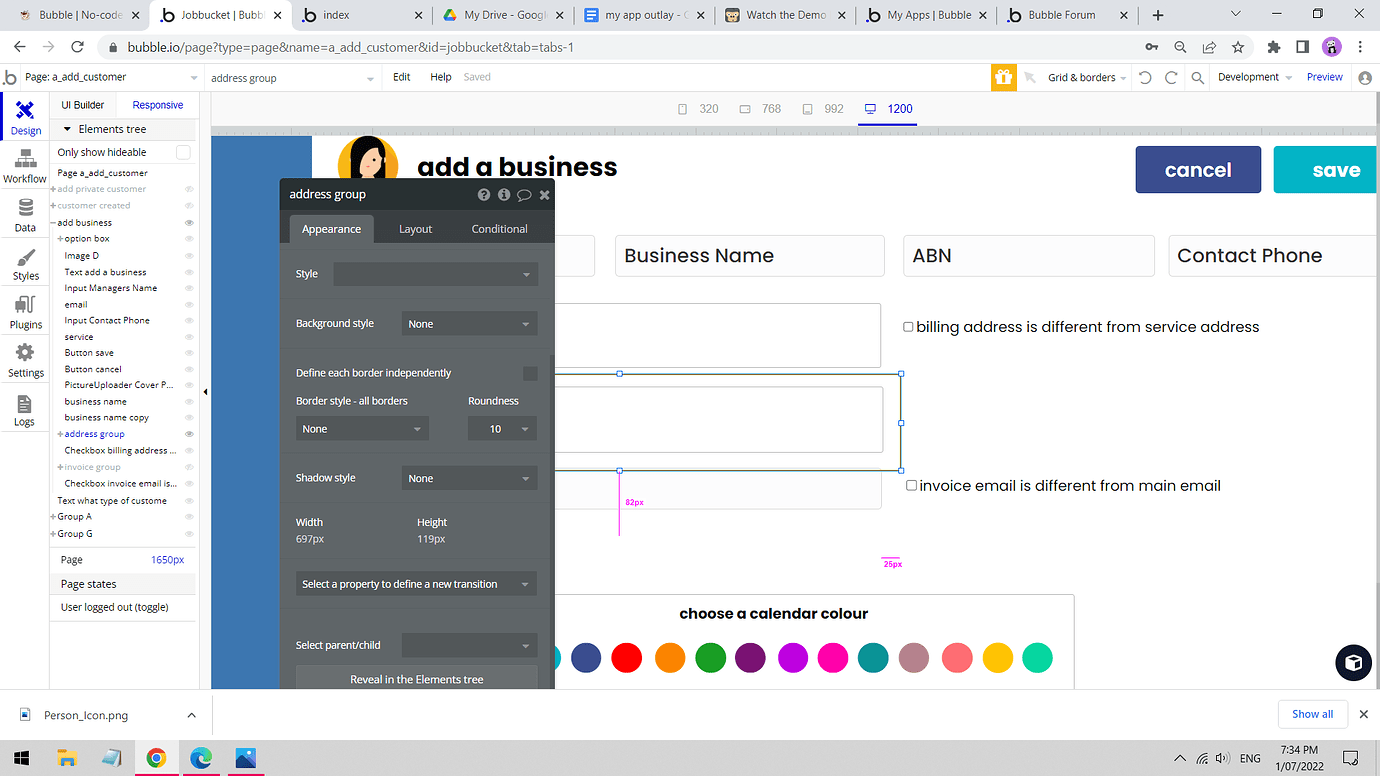Pick the red calendar colour swatch
The width and height of the screenshot is (1380, 776).
point(627,658)
